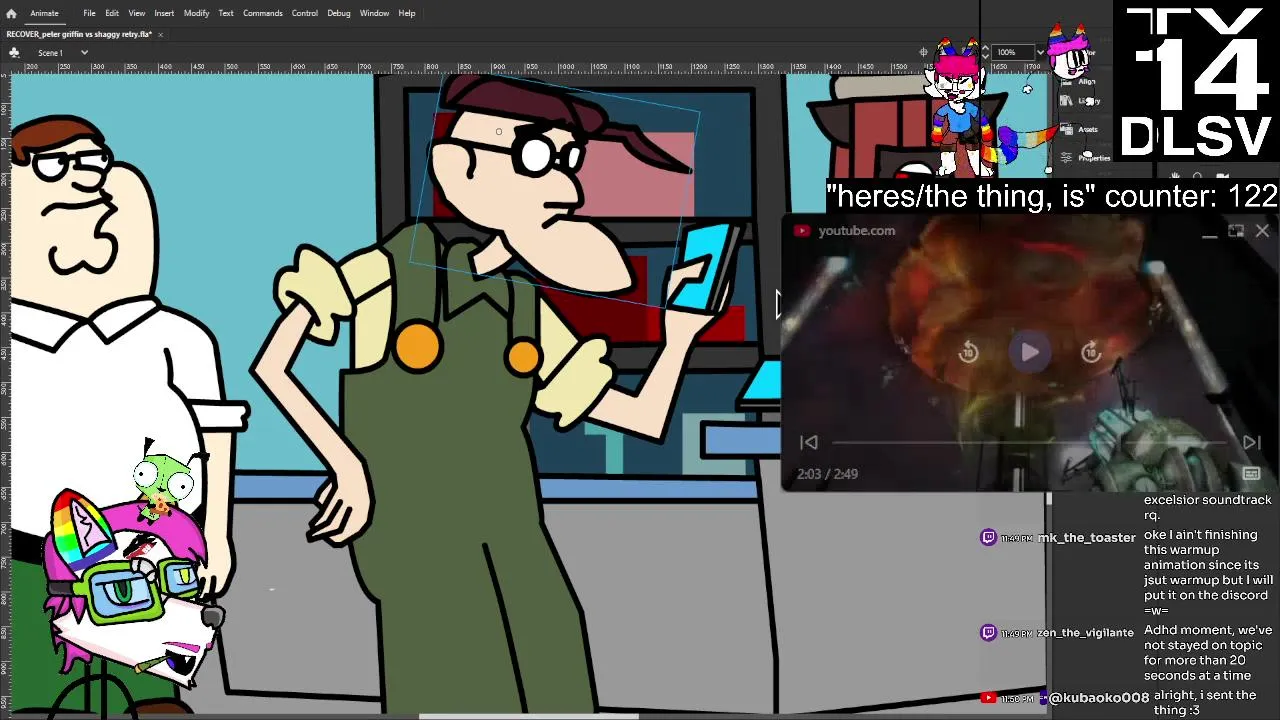Click the center stage icon
Viewport: 1280px width, 720px height.
pos(924,52)
